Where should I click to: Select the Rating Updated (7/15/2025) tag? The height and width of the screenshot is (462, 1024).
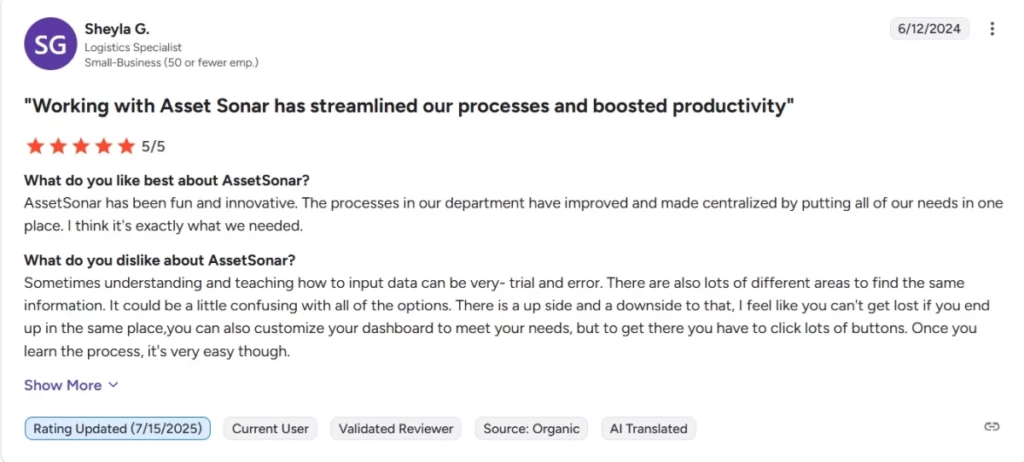(118, 429)
